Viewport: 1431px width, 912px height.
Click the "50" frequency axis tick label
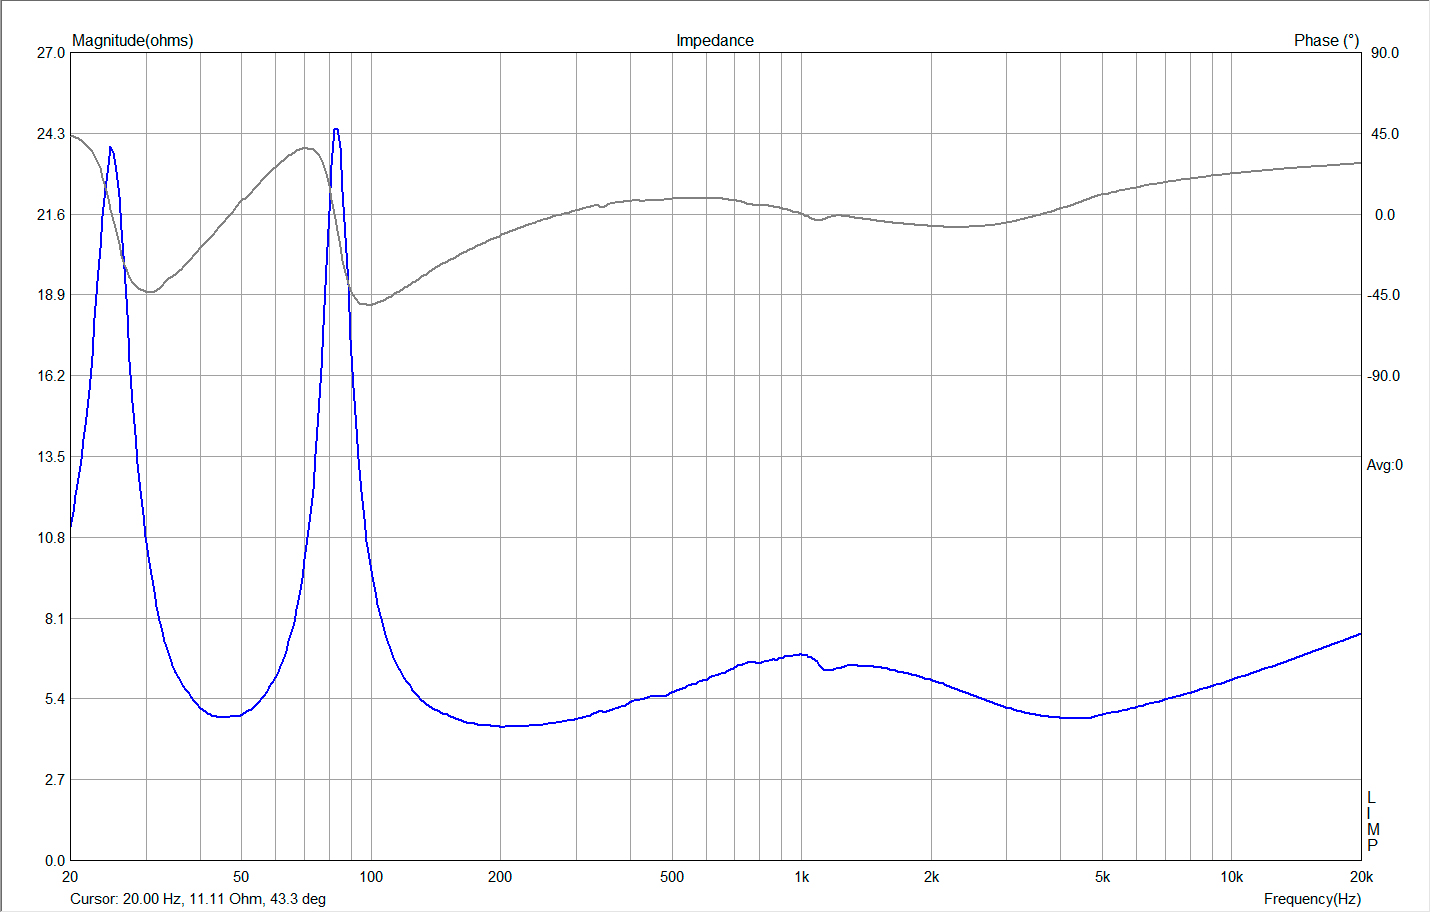pos(241,877)
